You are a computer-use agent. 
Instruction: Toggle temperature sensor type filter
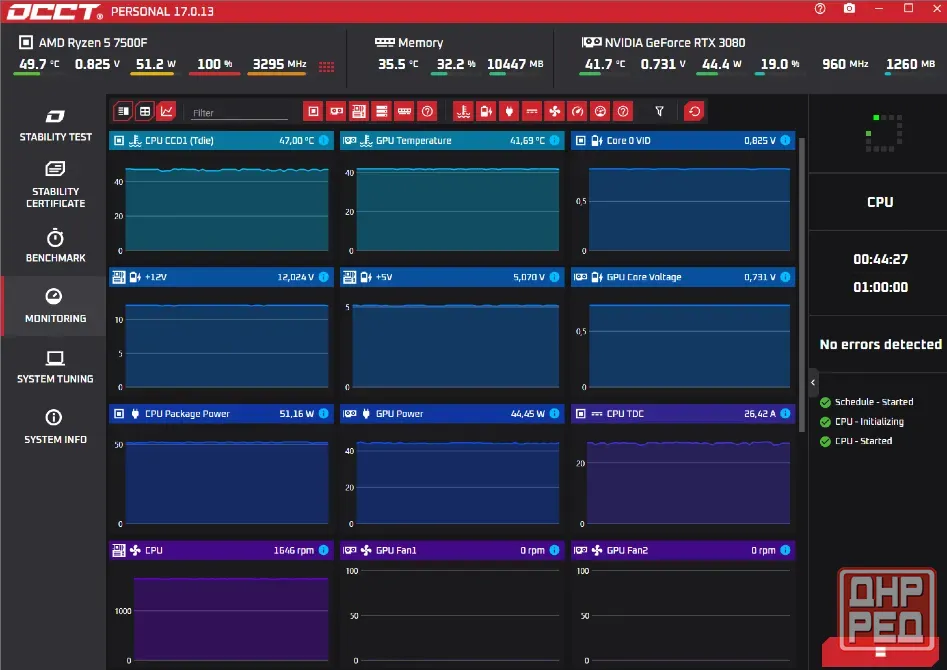click(463, 111)
